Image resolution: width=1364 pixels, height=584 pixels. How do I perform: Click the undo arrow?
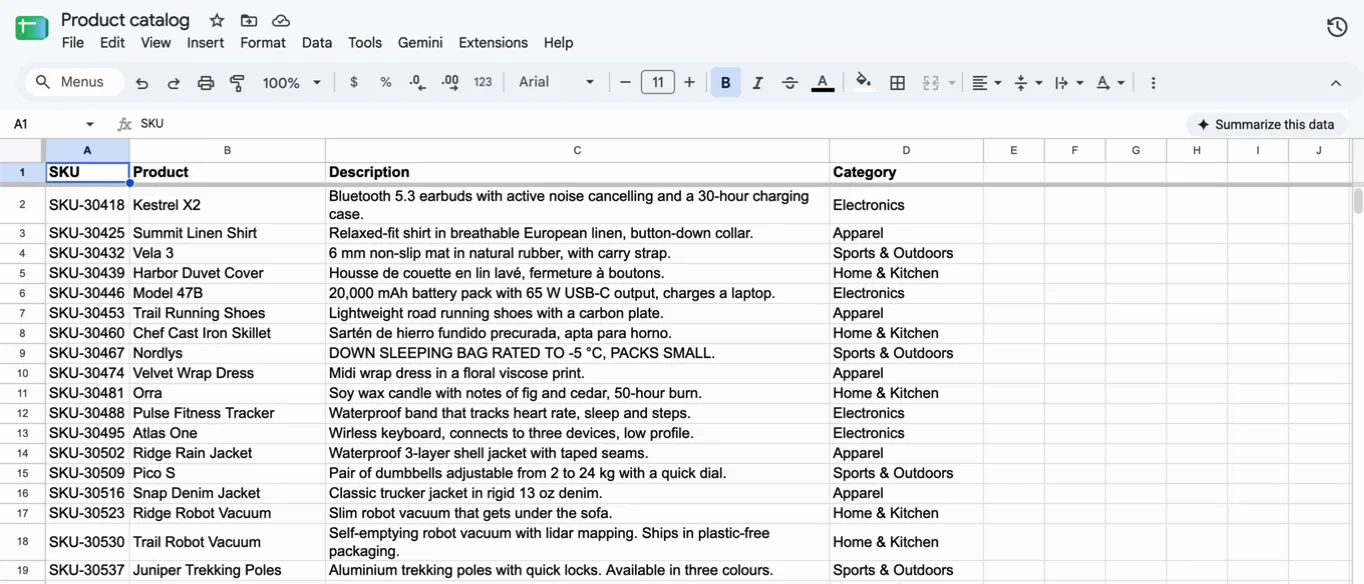coord(142,83)
